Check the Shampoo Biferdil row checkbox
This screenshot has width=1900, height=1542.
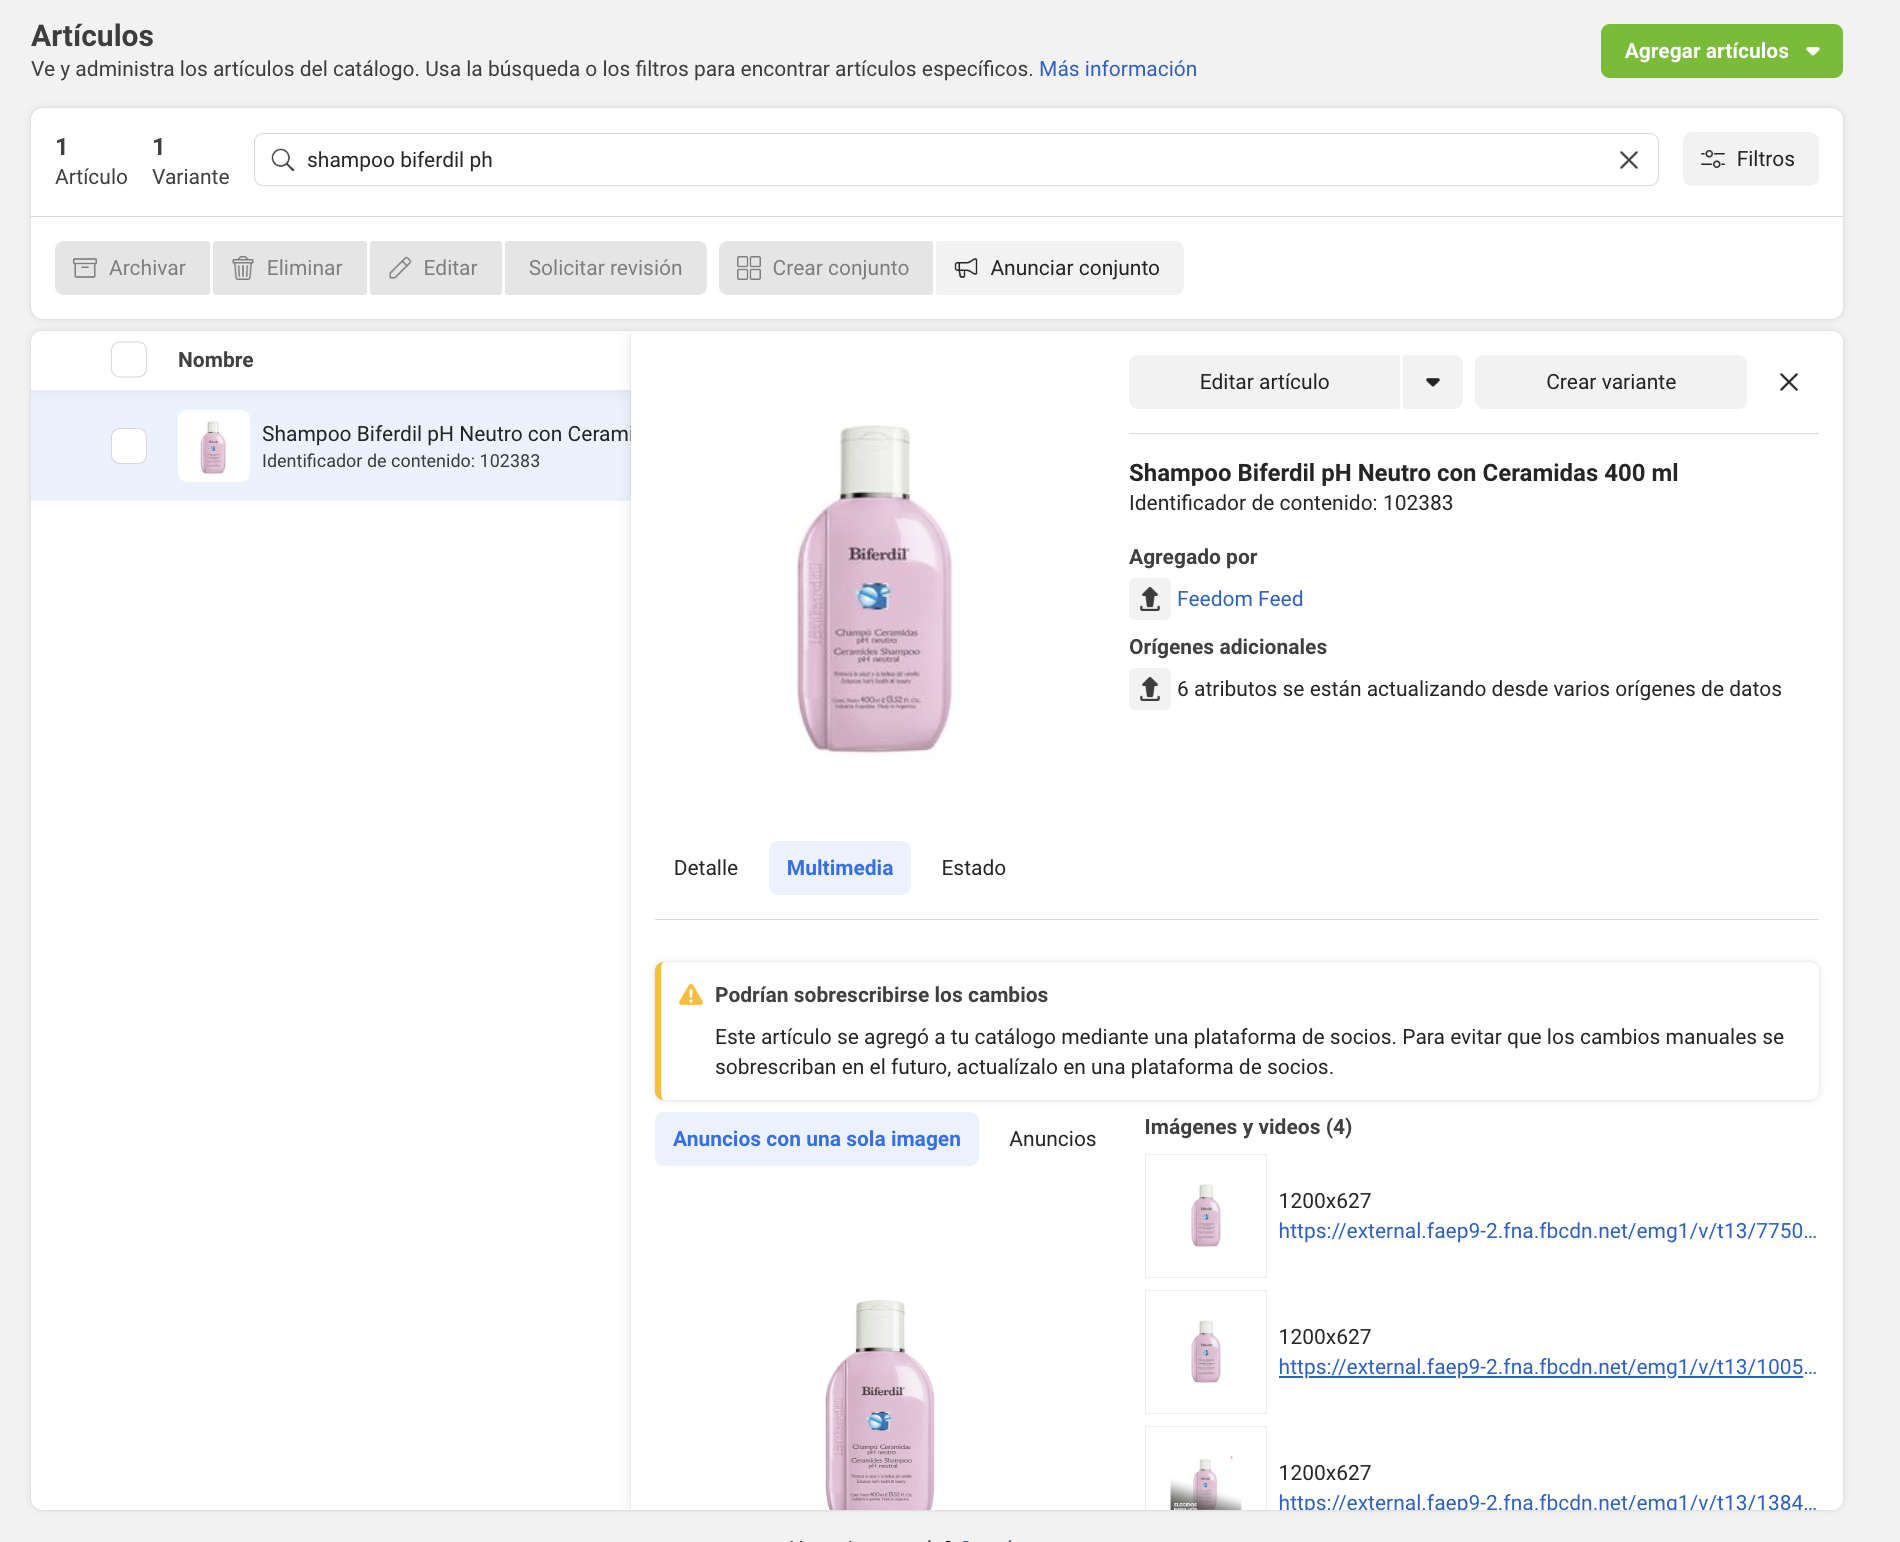click(x=129, y=446)
